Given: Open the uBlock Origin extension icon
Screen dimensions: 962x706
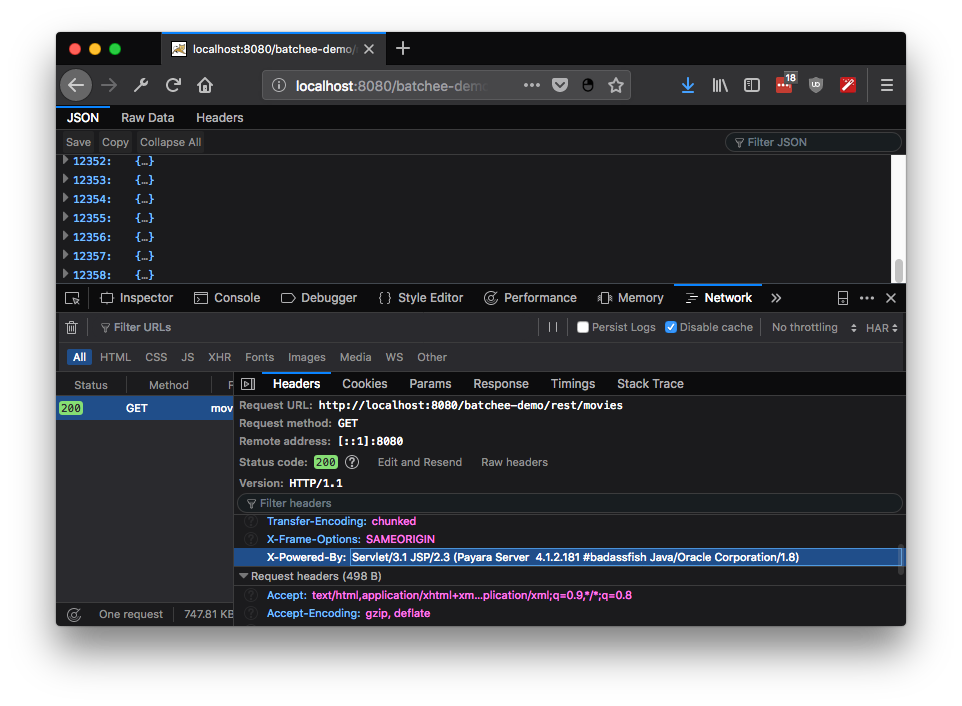Looking at the screenshot, I should click(x=815, y=85).
